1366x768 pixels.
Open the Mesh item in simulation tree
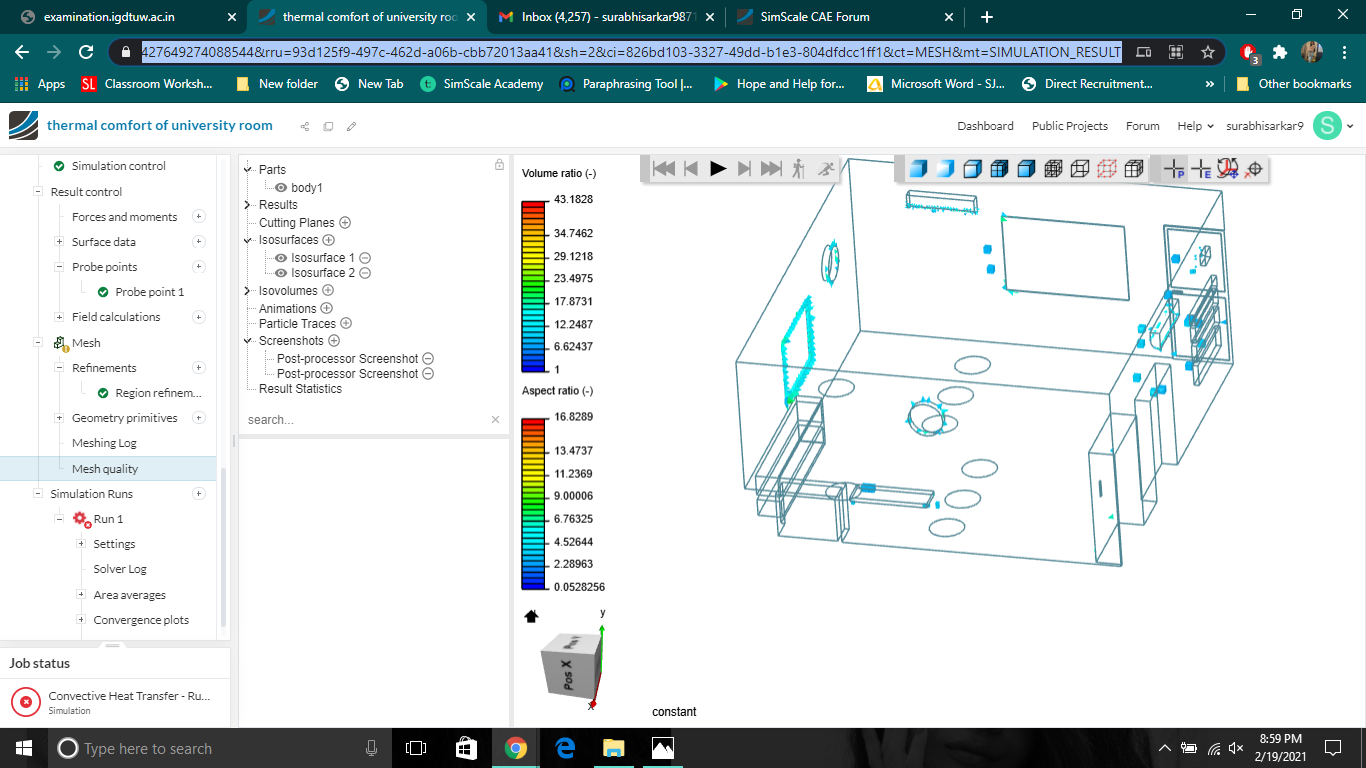(x=85, y=342)
